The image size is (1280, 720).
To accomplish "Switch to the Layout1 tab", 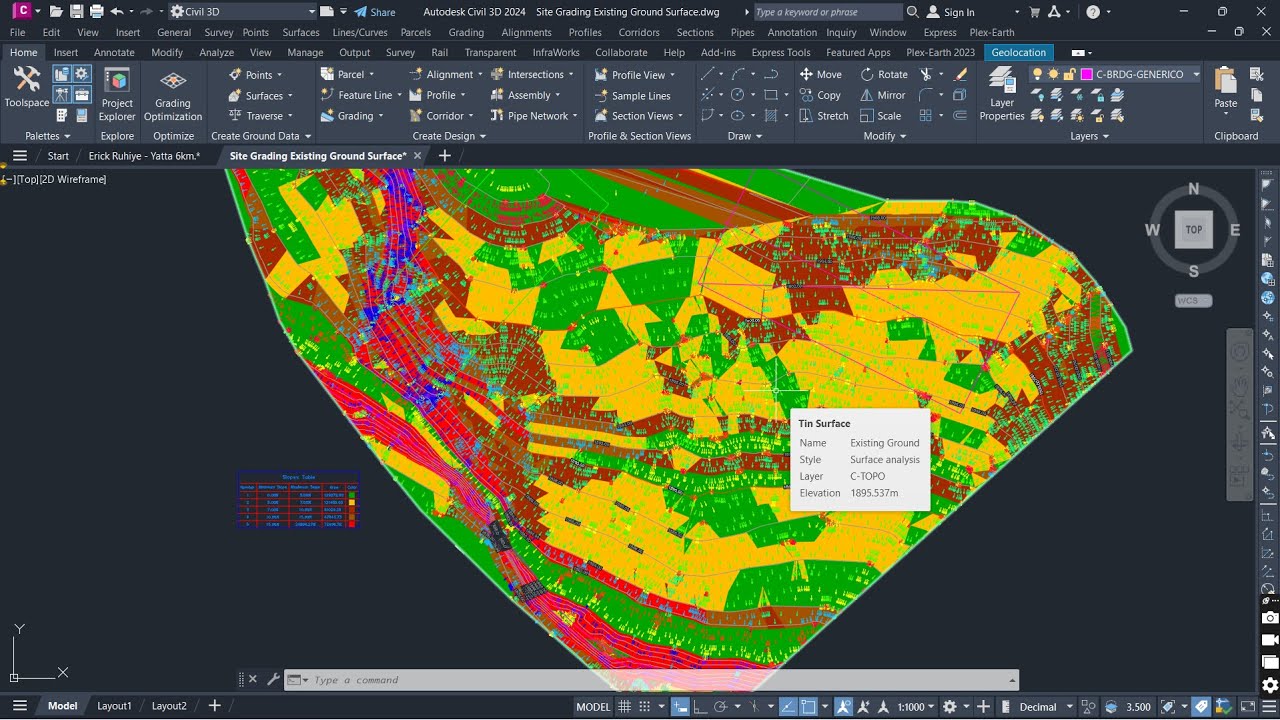I will (x=114, y=706).
